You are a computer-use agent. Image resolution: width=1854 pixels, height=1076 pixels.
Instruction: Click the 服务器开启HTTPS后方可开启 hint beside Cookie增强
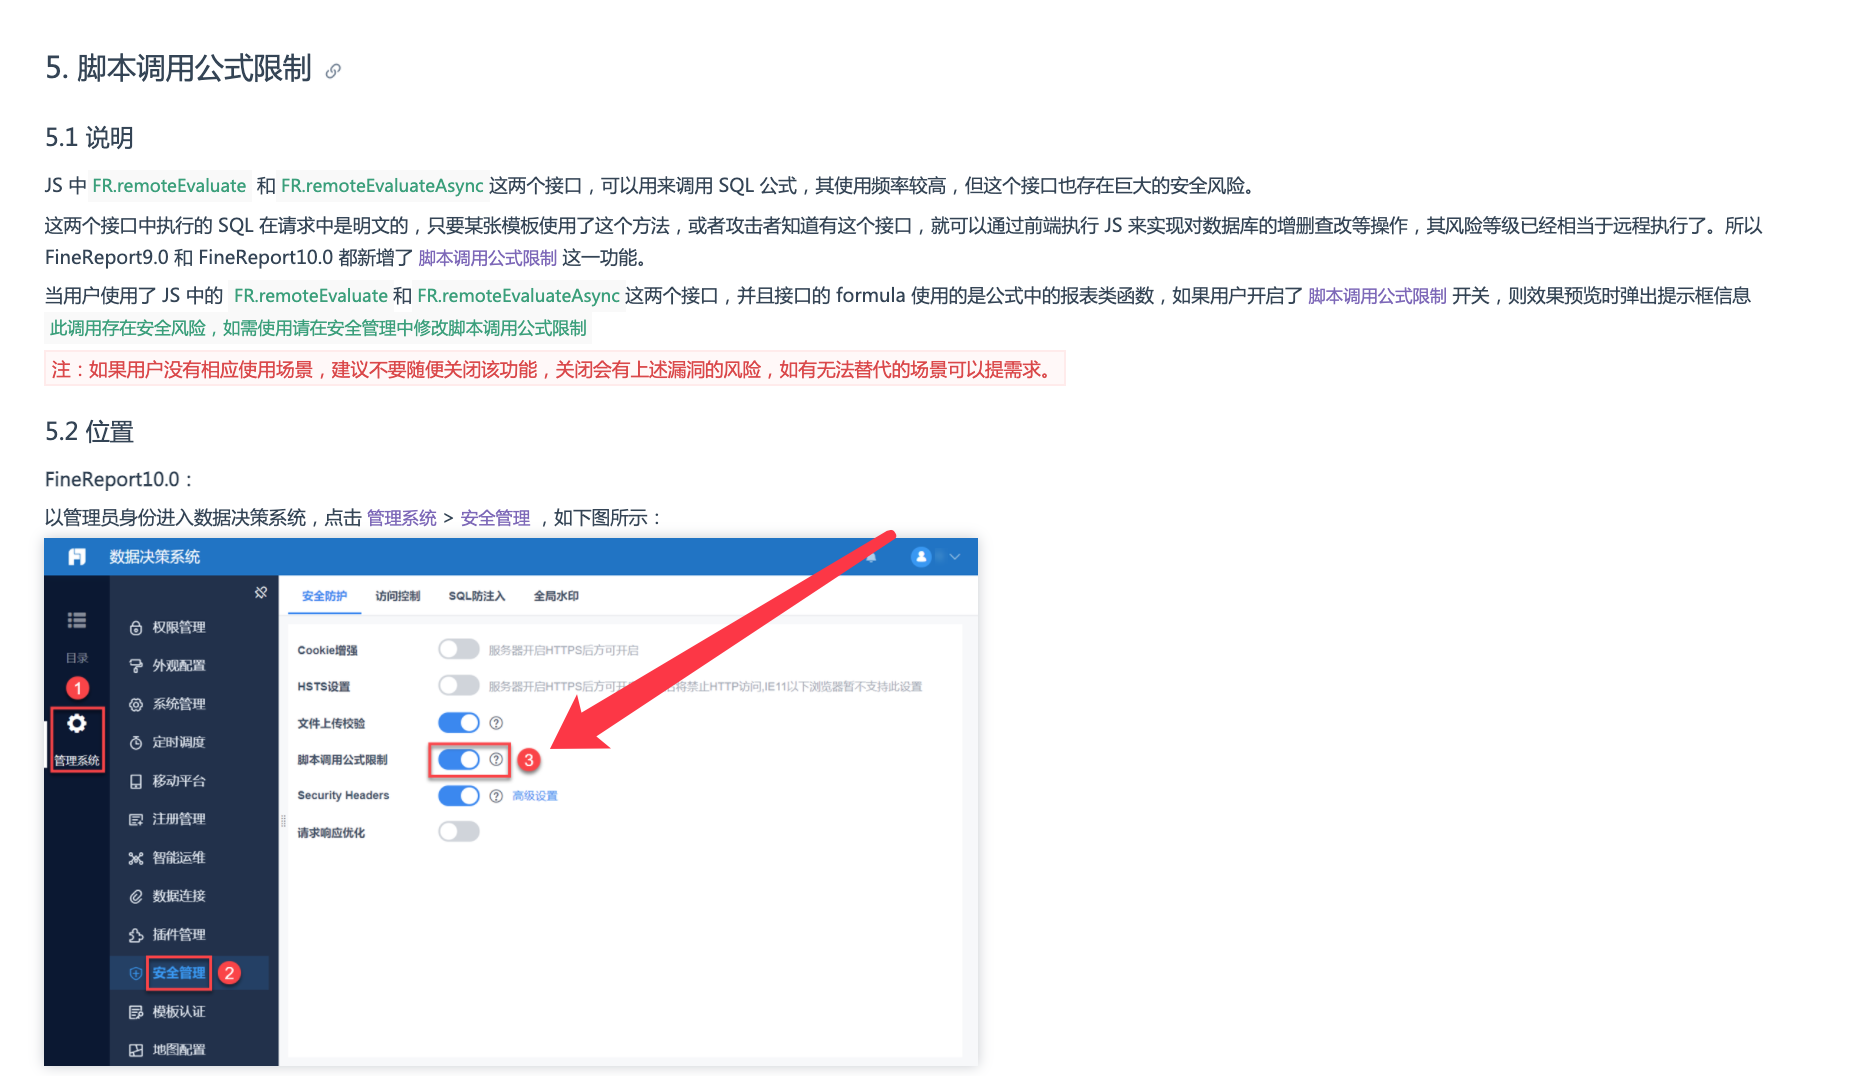click(563, 650)
